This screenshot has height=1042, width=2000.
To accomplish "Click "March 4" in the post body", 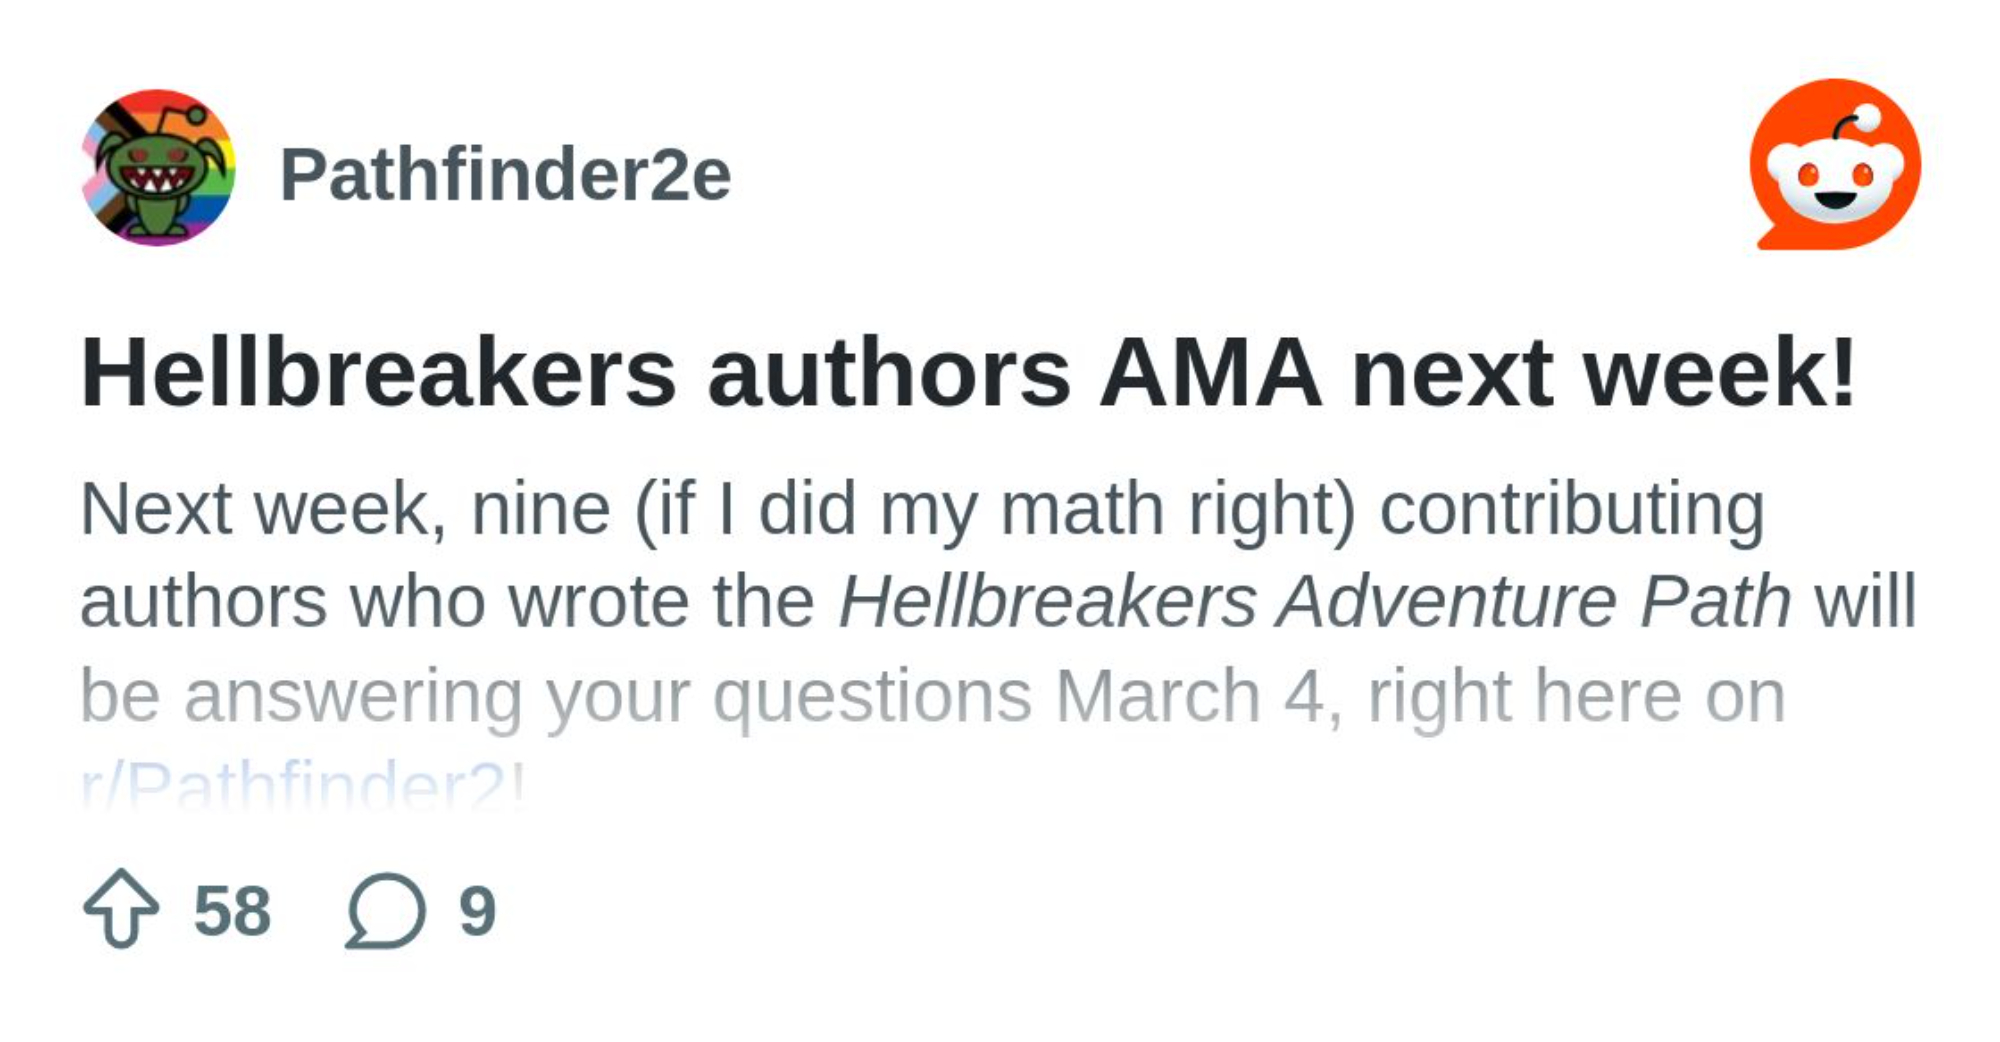I will pyautogui.click(x=1189, y=696).
